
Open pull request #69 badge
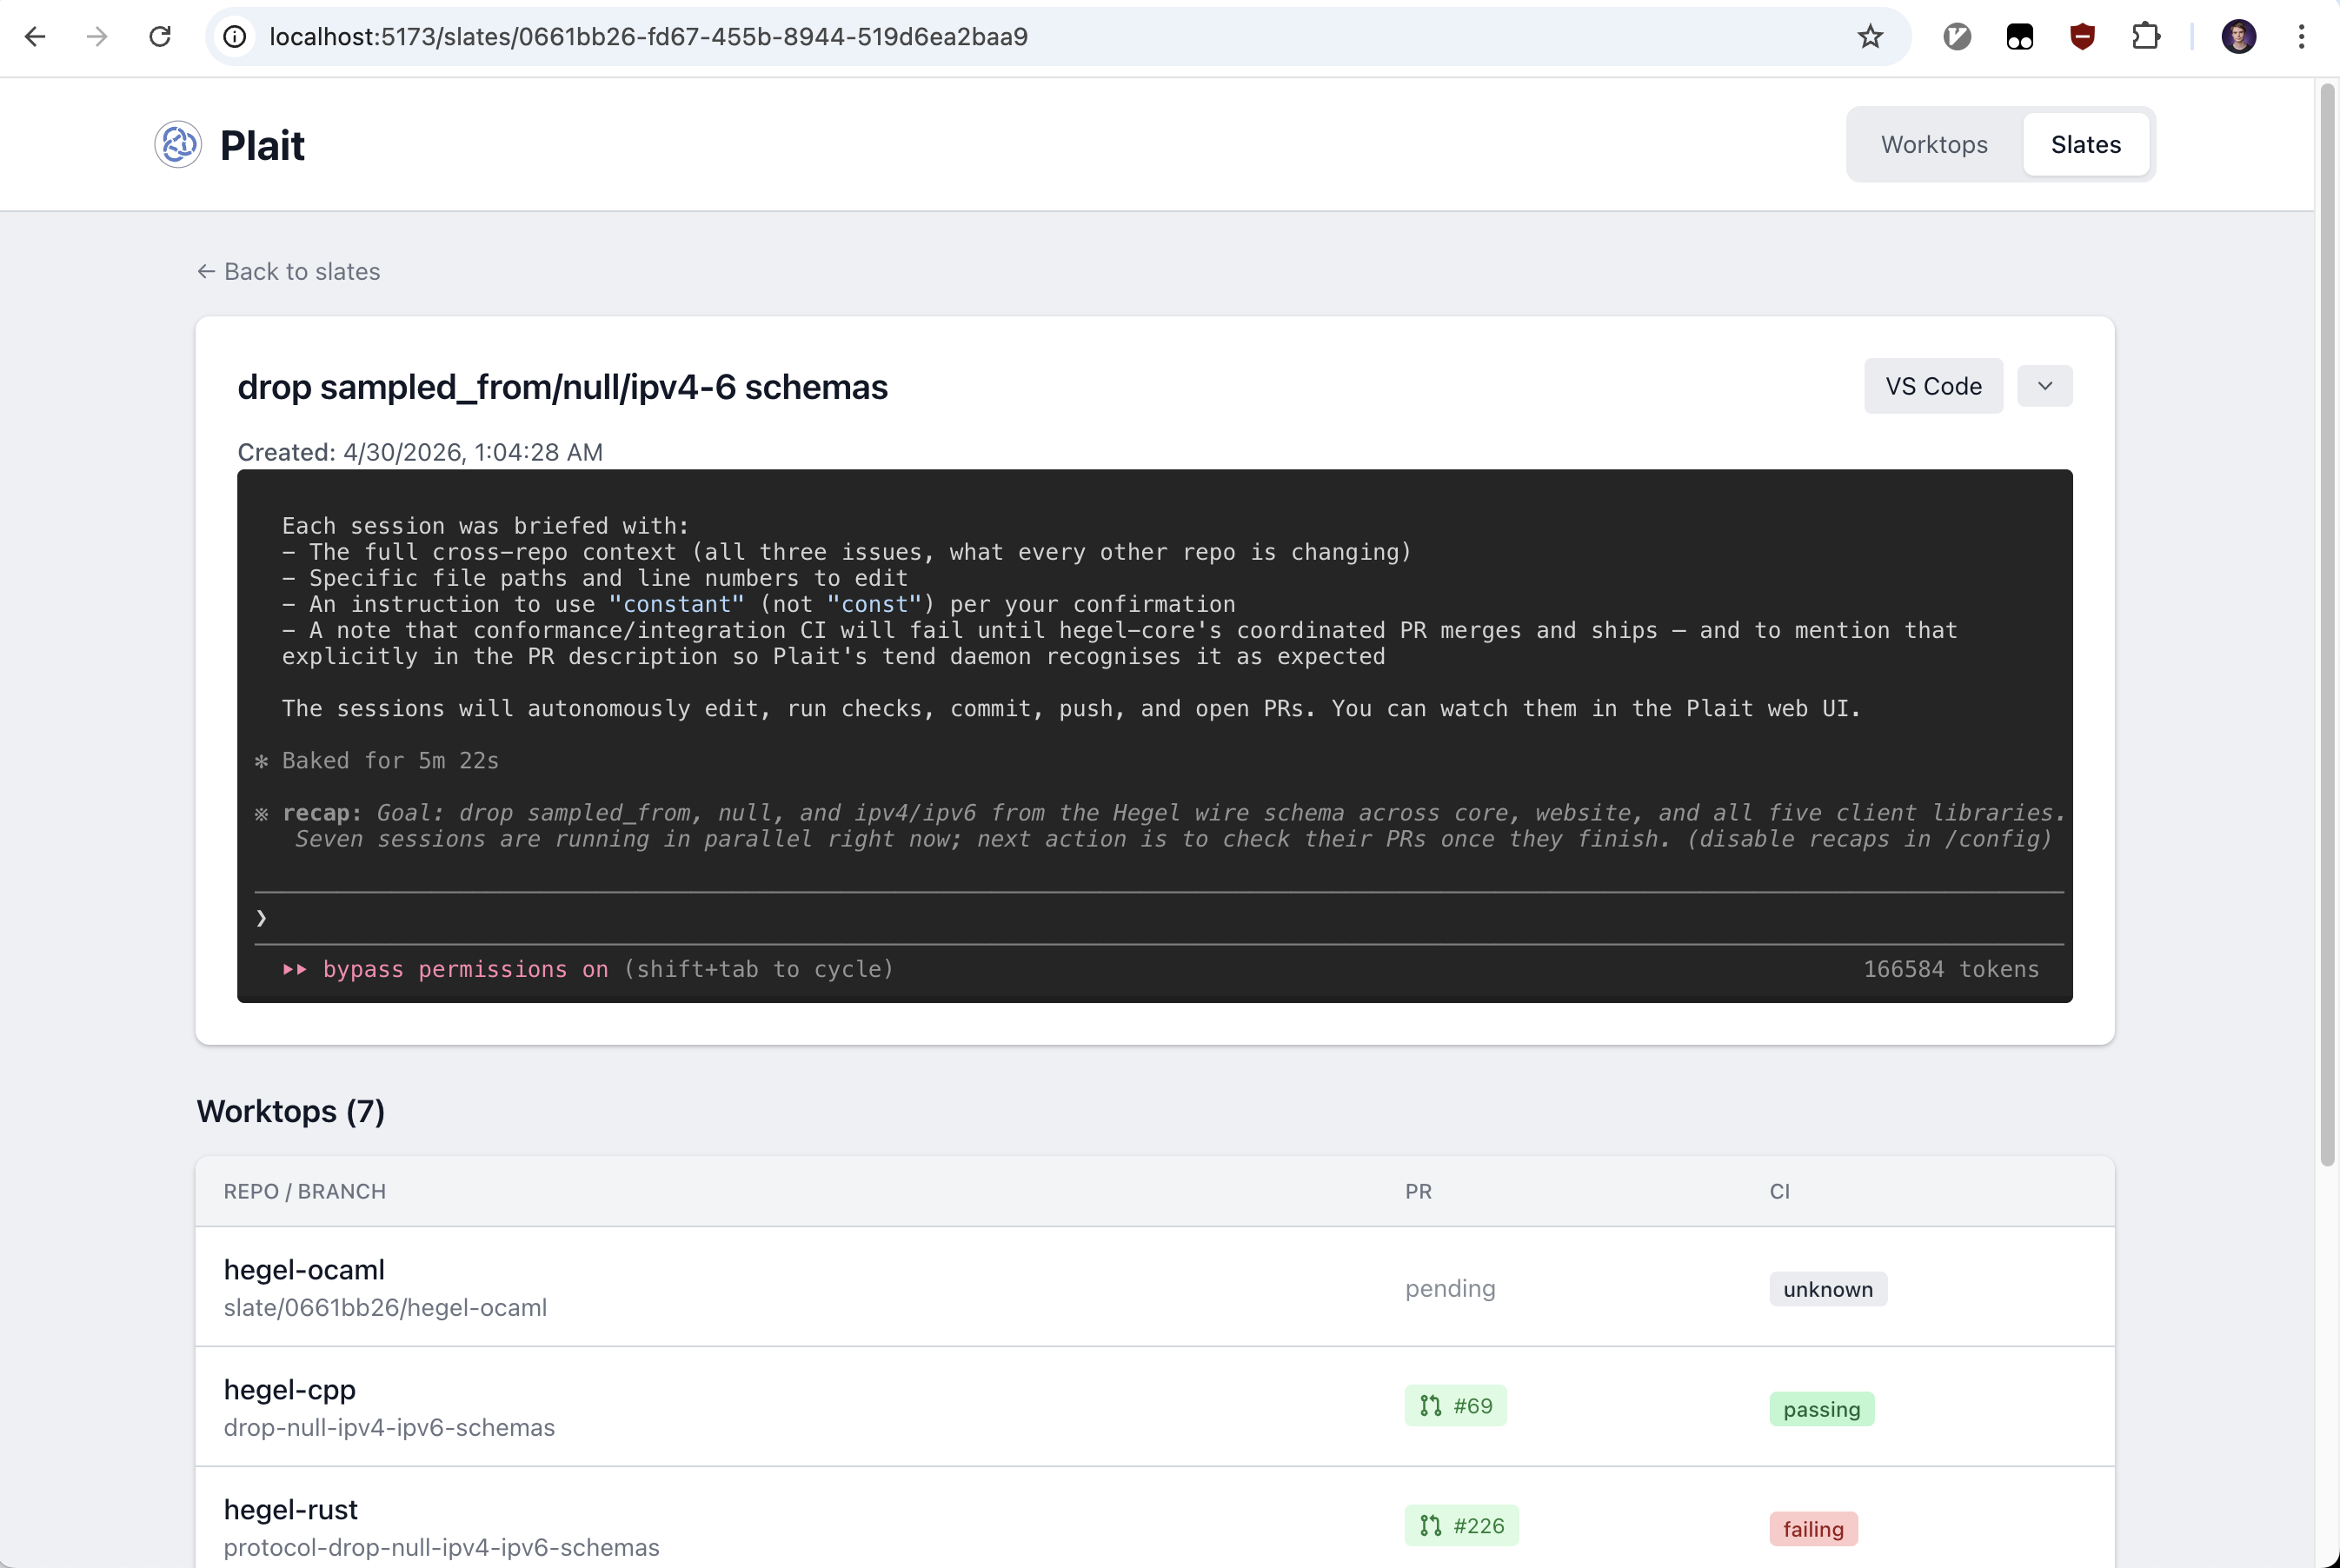tap(1455, 1406)
